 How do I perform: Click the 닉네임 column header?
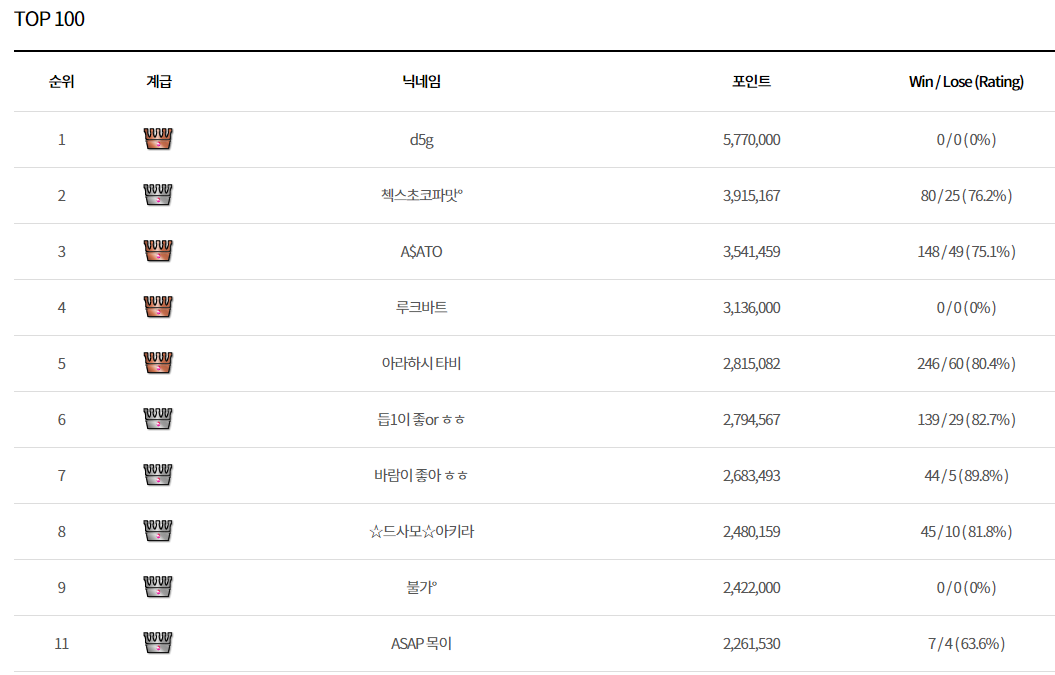[x=421, y=82]
